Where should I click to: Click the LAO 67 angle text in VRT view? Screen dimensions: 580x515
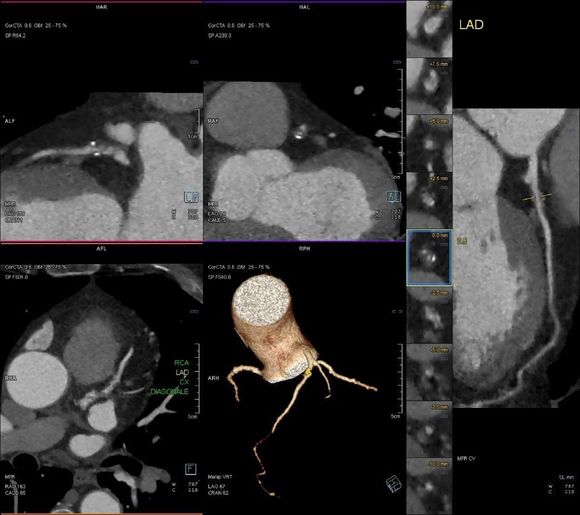[x=216, y=487]
